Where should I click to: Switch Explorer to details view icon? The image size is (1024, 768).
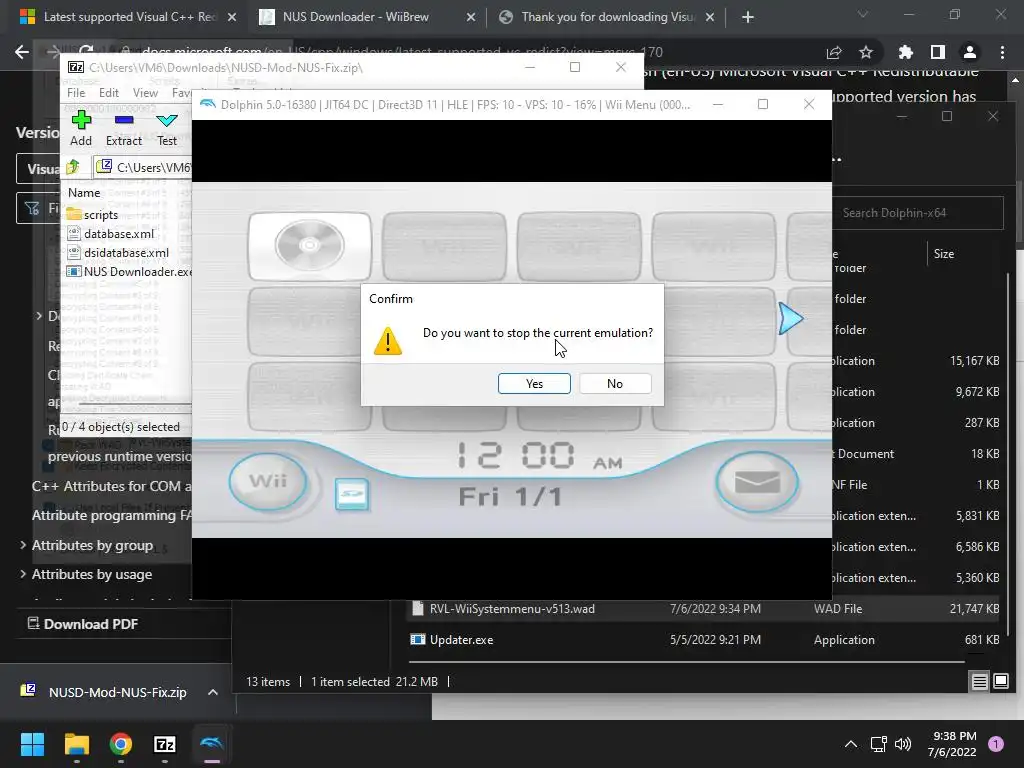pos(979,682)
